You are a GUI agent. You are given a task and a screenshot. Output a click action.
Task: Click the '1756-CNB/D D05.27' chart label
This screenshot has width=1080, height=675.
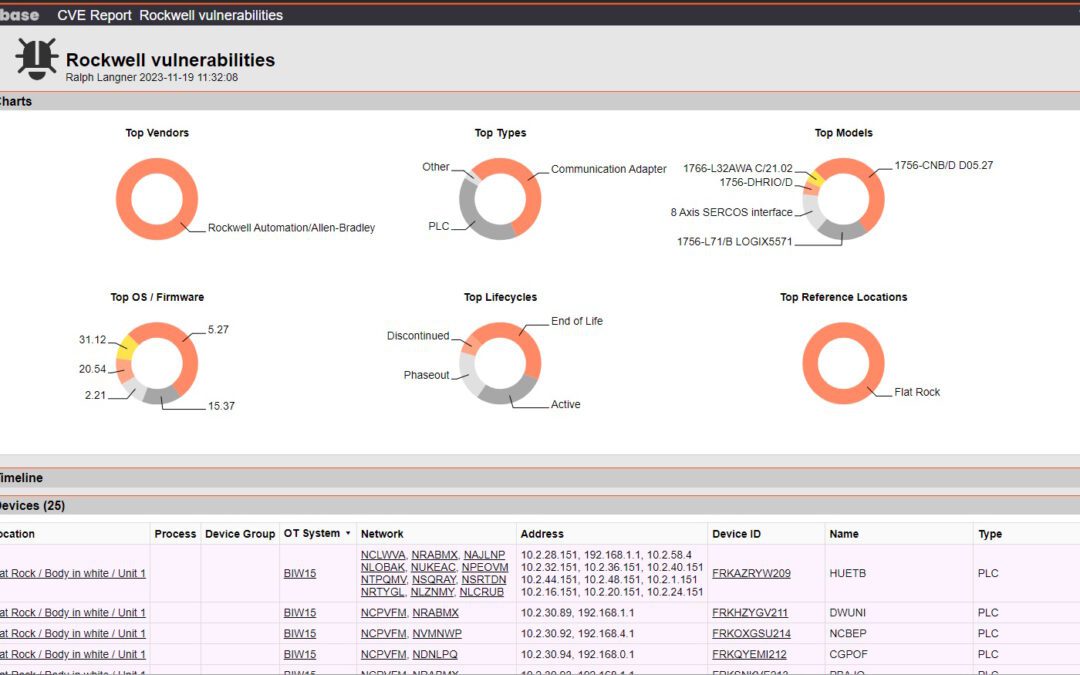click(944, 165)
